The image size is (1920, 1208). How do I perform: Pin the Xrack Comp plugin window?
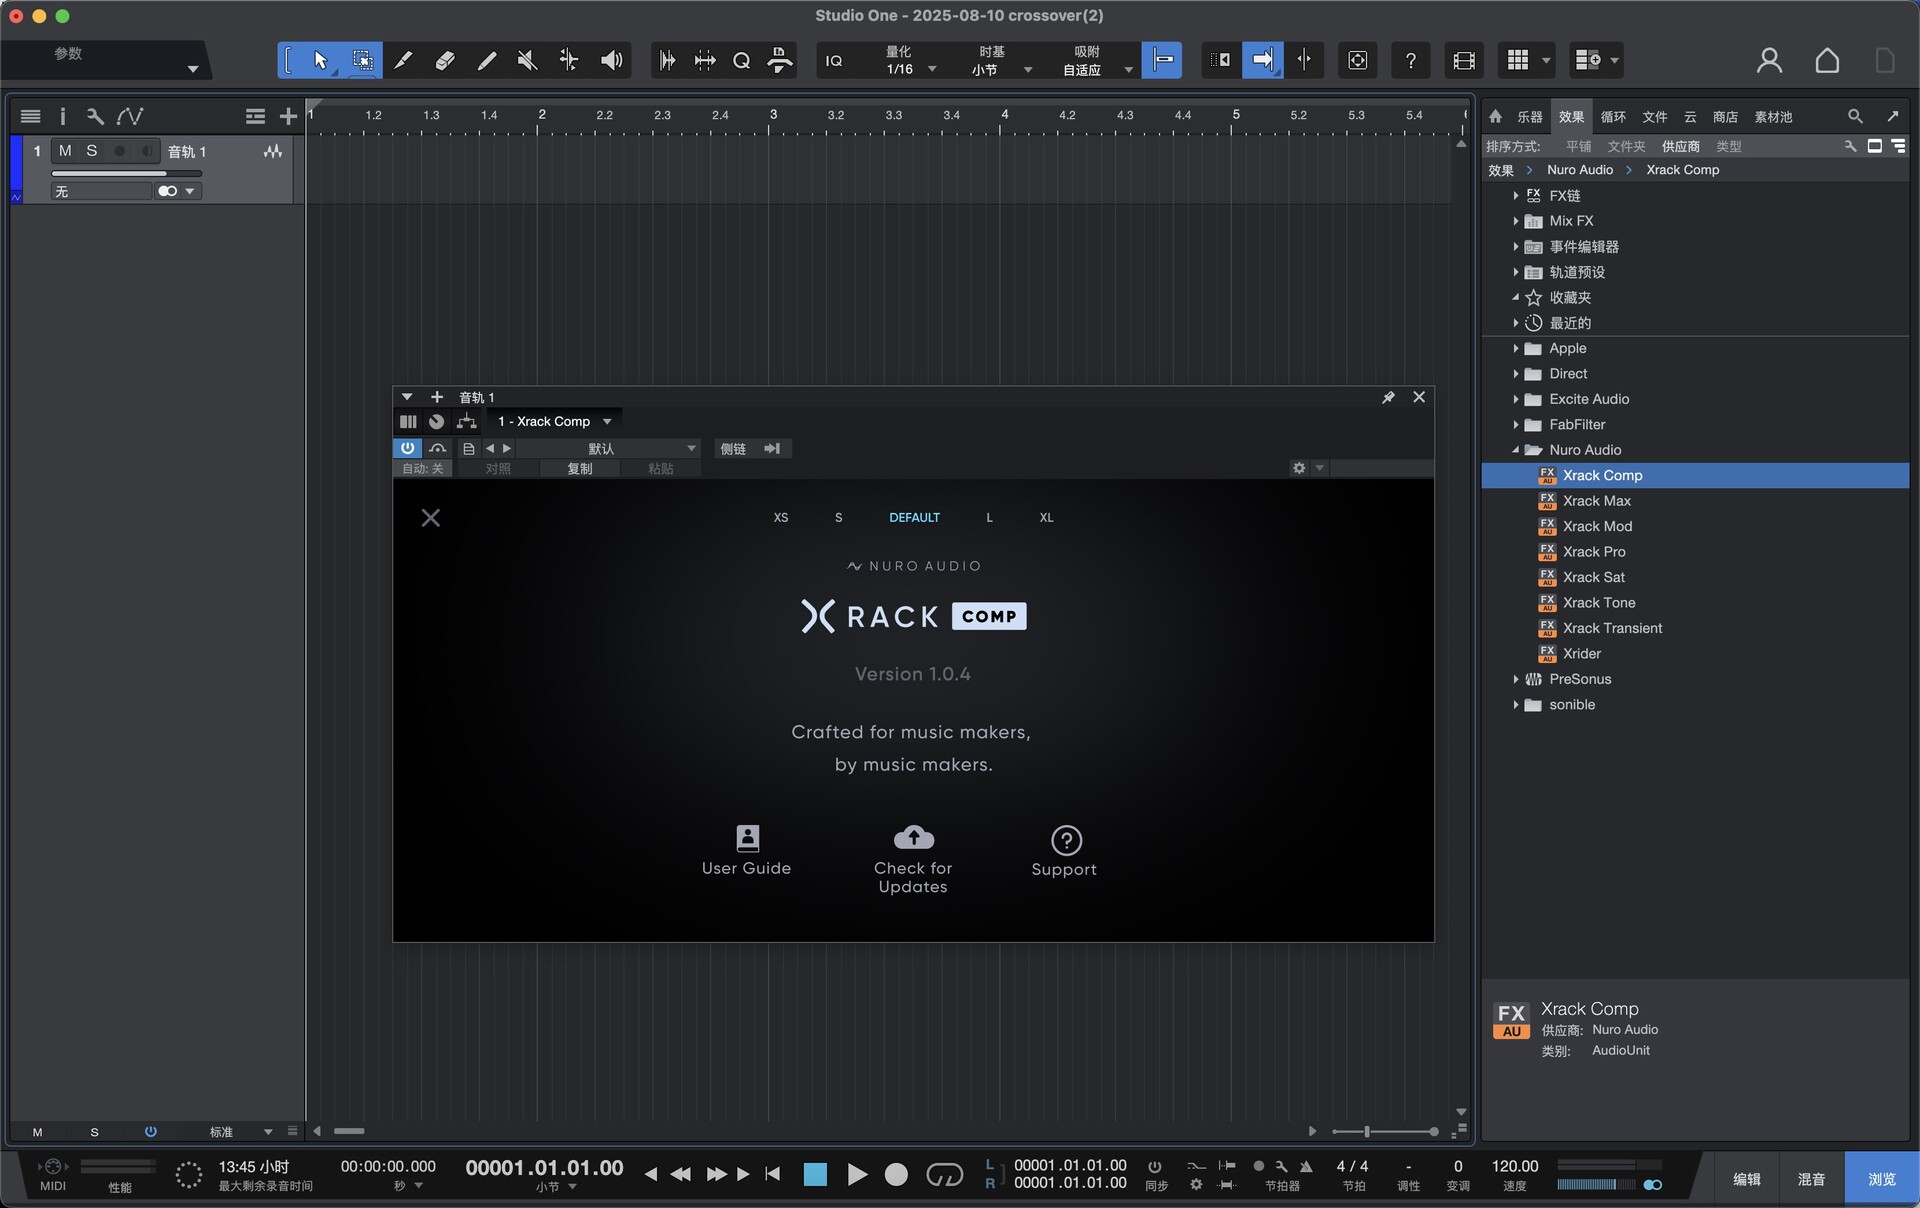pyautogui.click(x=1388, y=397)
